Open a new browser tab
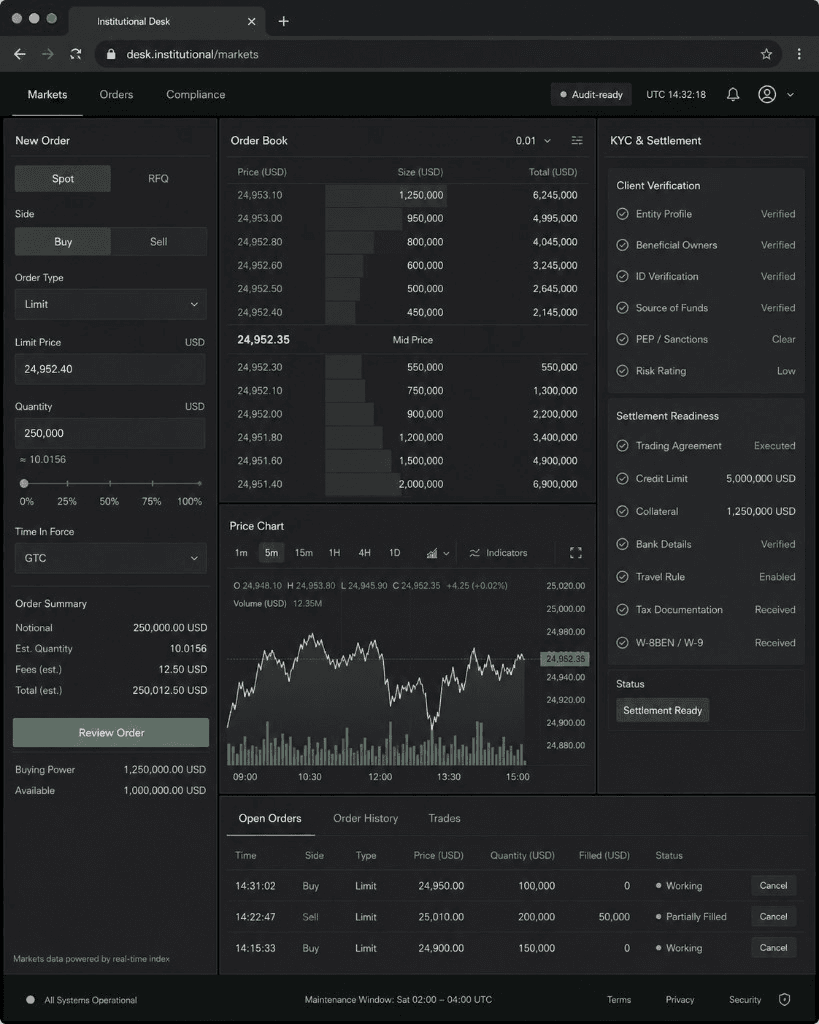Image resolution: width=819 pixels, height=1024 pixels. (283, 21)
